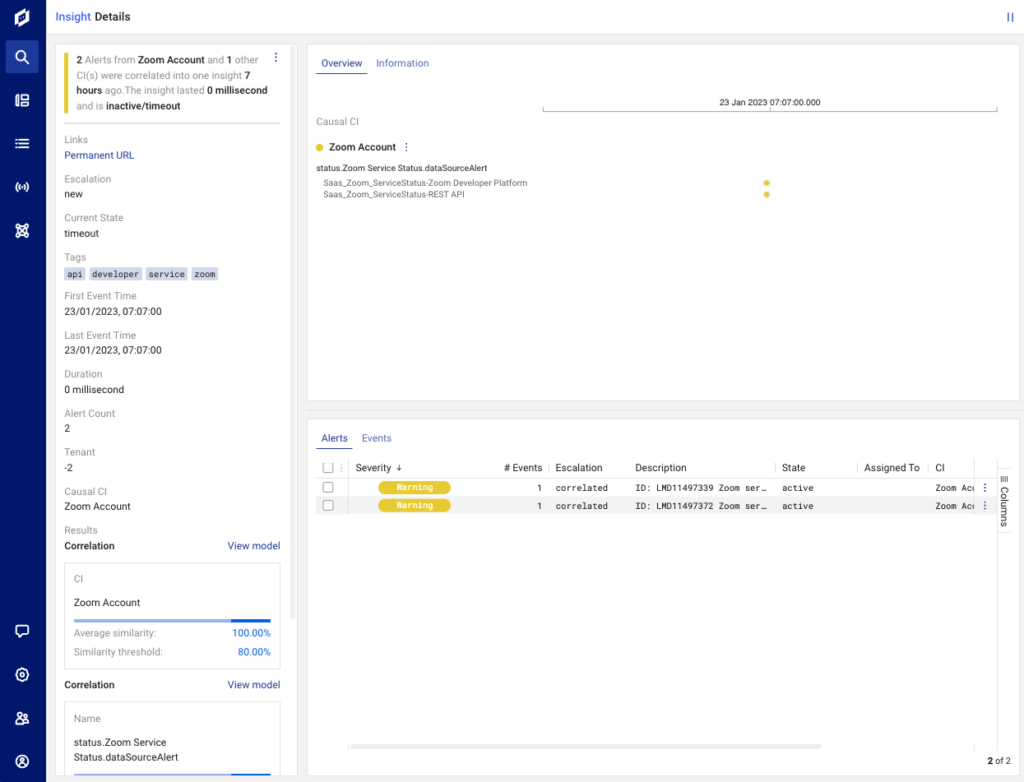
Task: Click View model for CI correlation
Action: 253,546
